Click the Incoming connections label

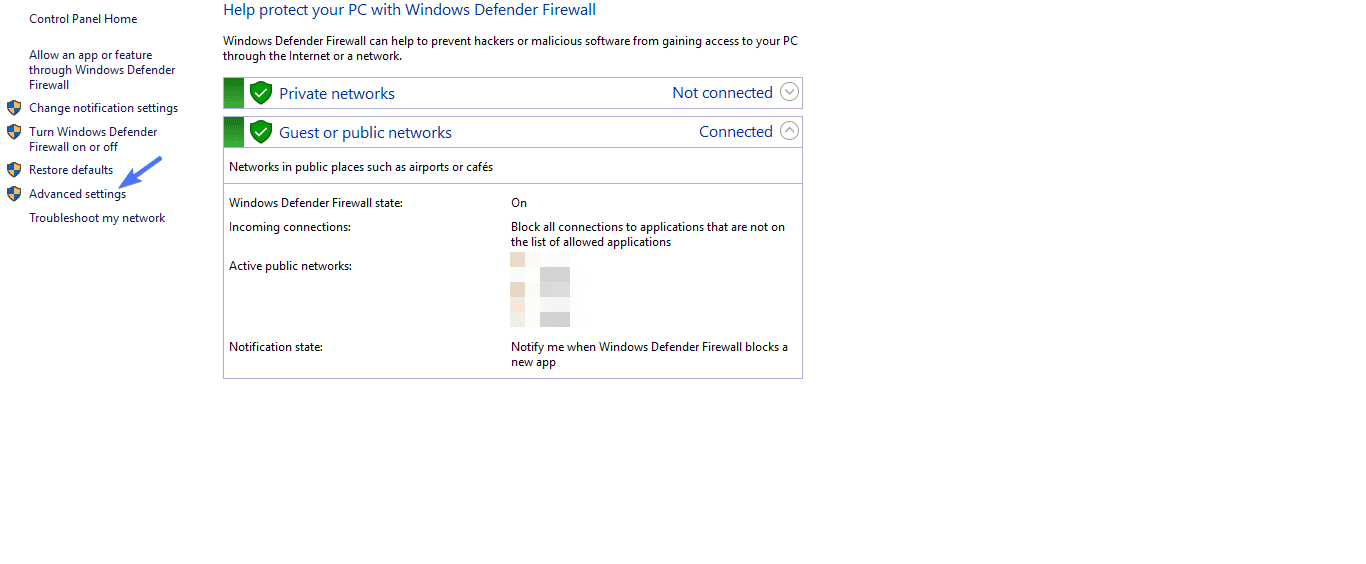(x=290, y=227)
